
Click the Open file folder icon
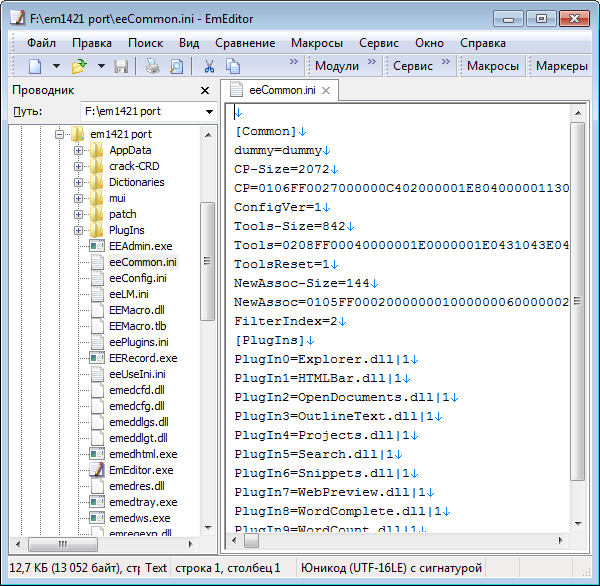[79, 66]
